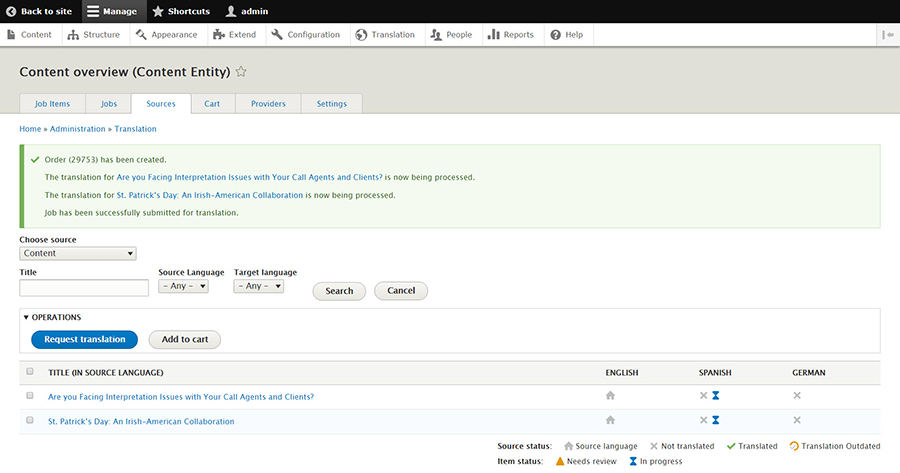Viewport: 900px width, 473px height.
Task: Click the Back to site arrow icon
Action: click(x=11, y=11)
